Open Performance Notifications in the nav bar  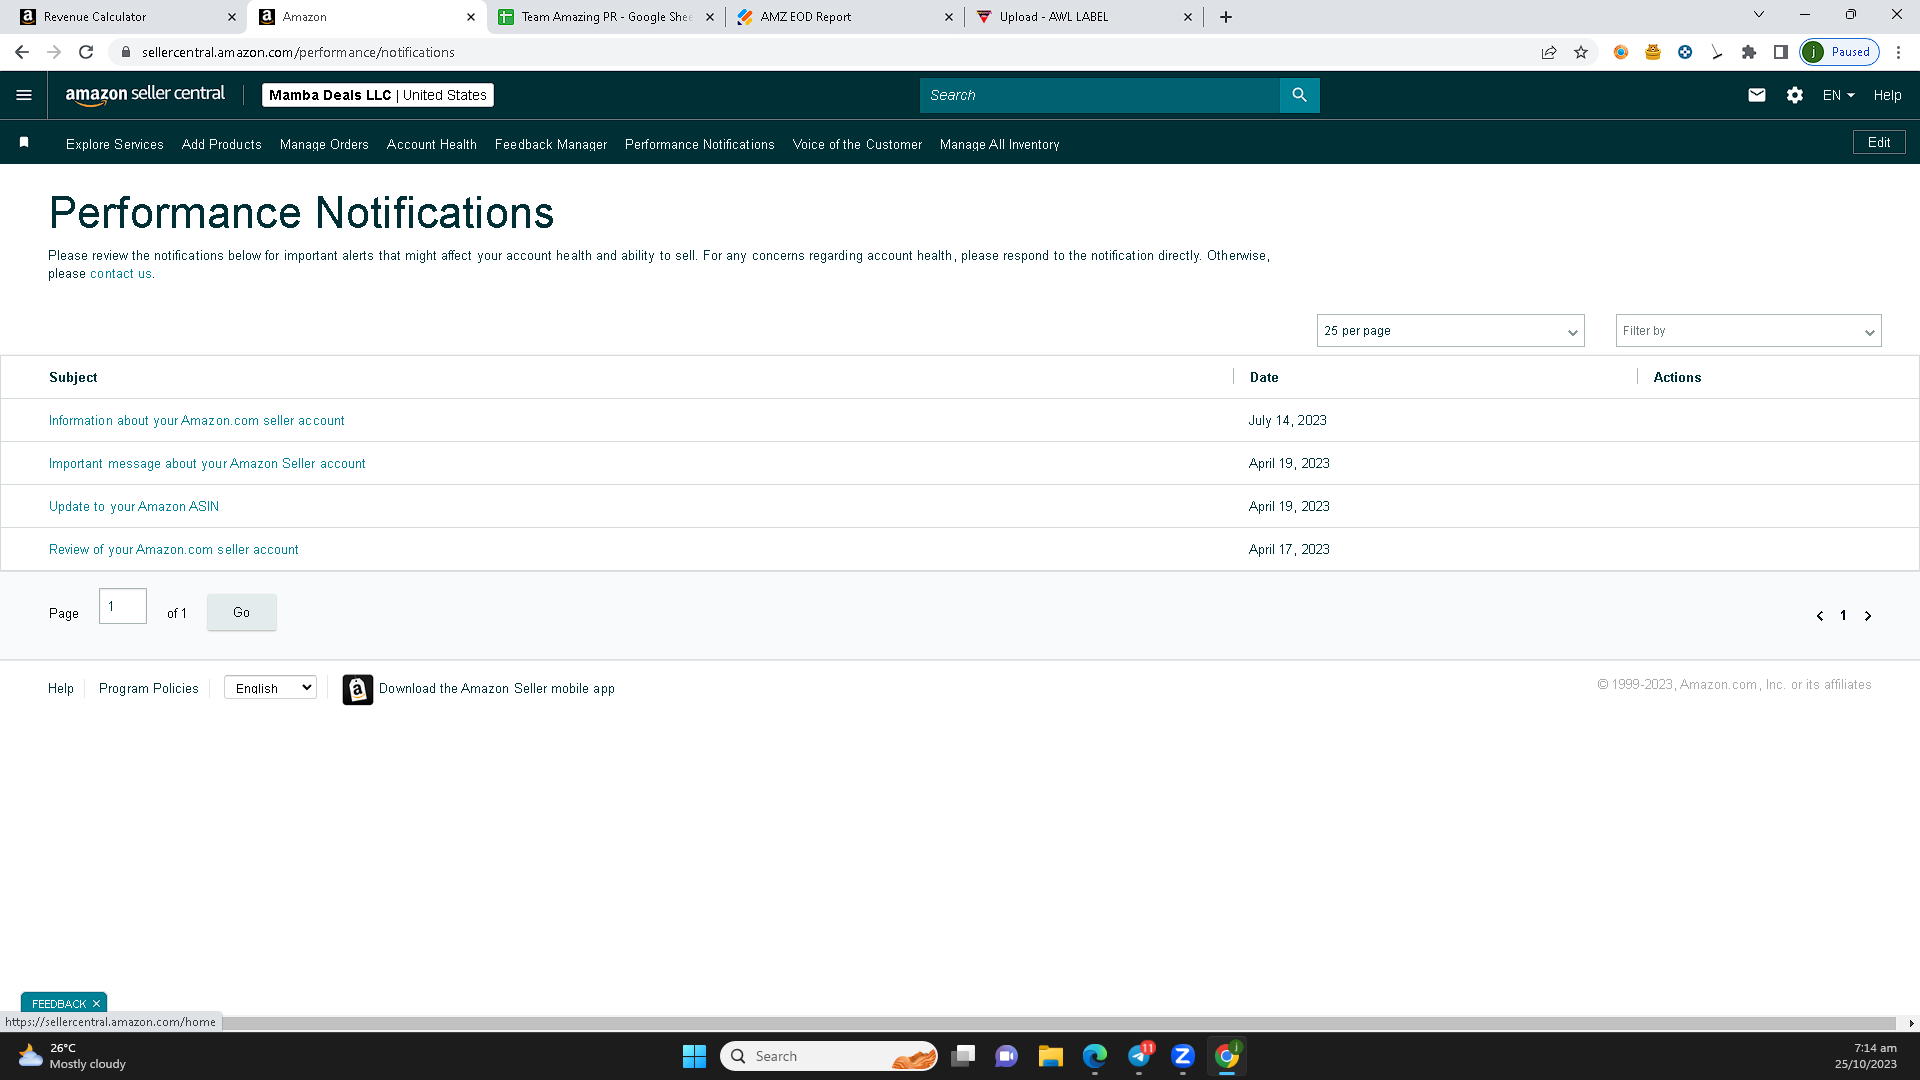tap(700, 144)
